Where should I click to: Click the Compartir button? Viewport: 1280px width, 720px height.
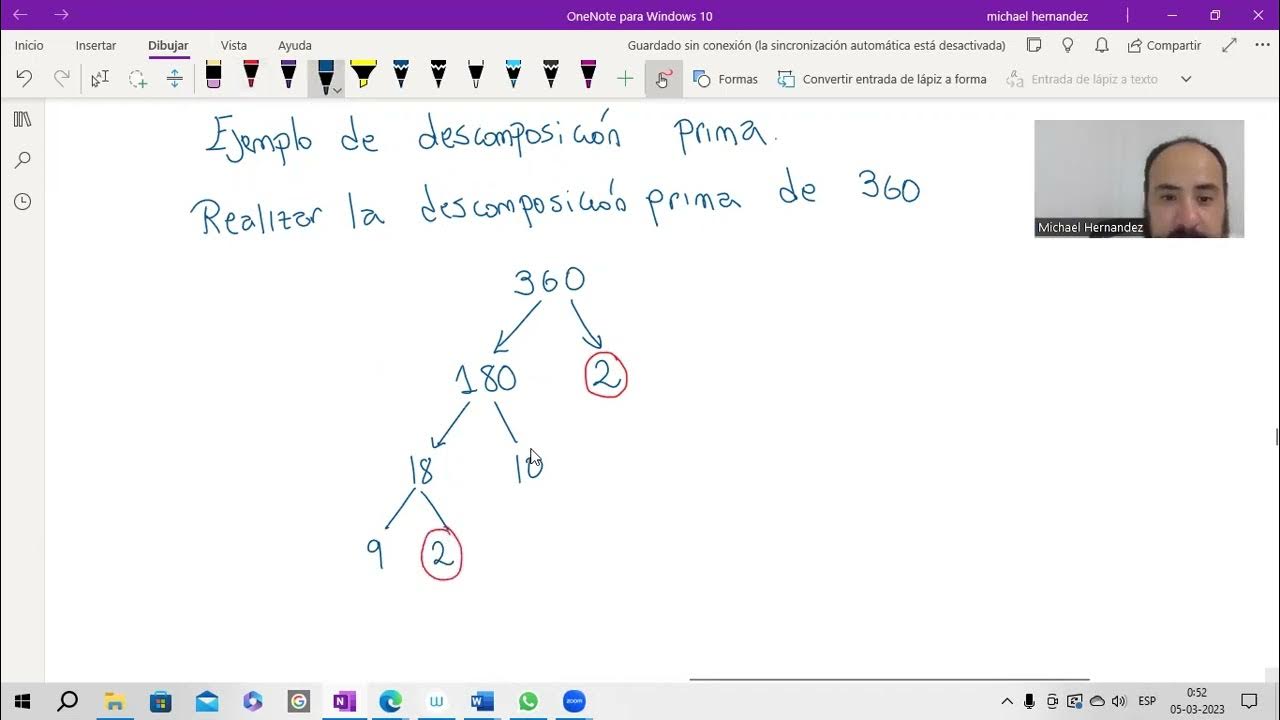click(1164, 45)
